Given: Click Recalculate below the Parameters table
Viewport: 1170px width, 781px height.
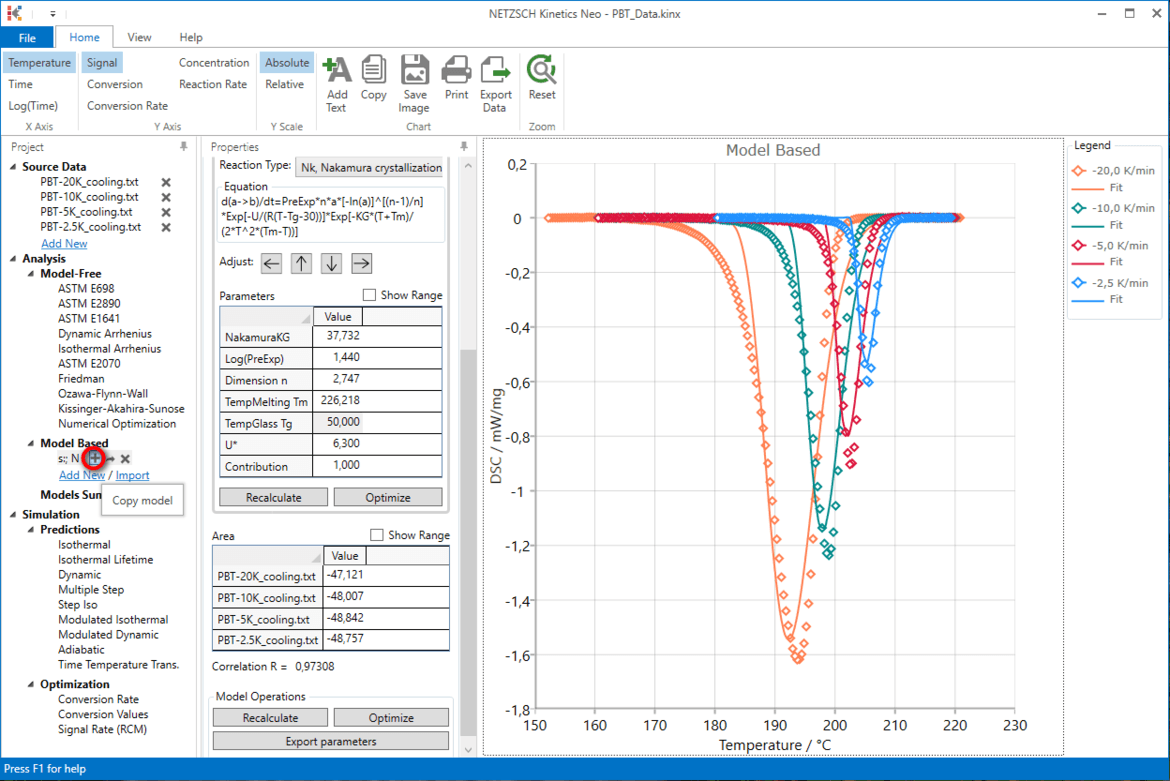Looking at the screenshot, I should [274, 498].
